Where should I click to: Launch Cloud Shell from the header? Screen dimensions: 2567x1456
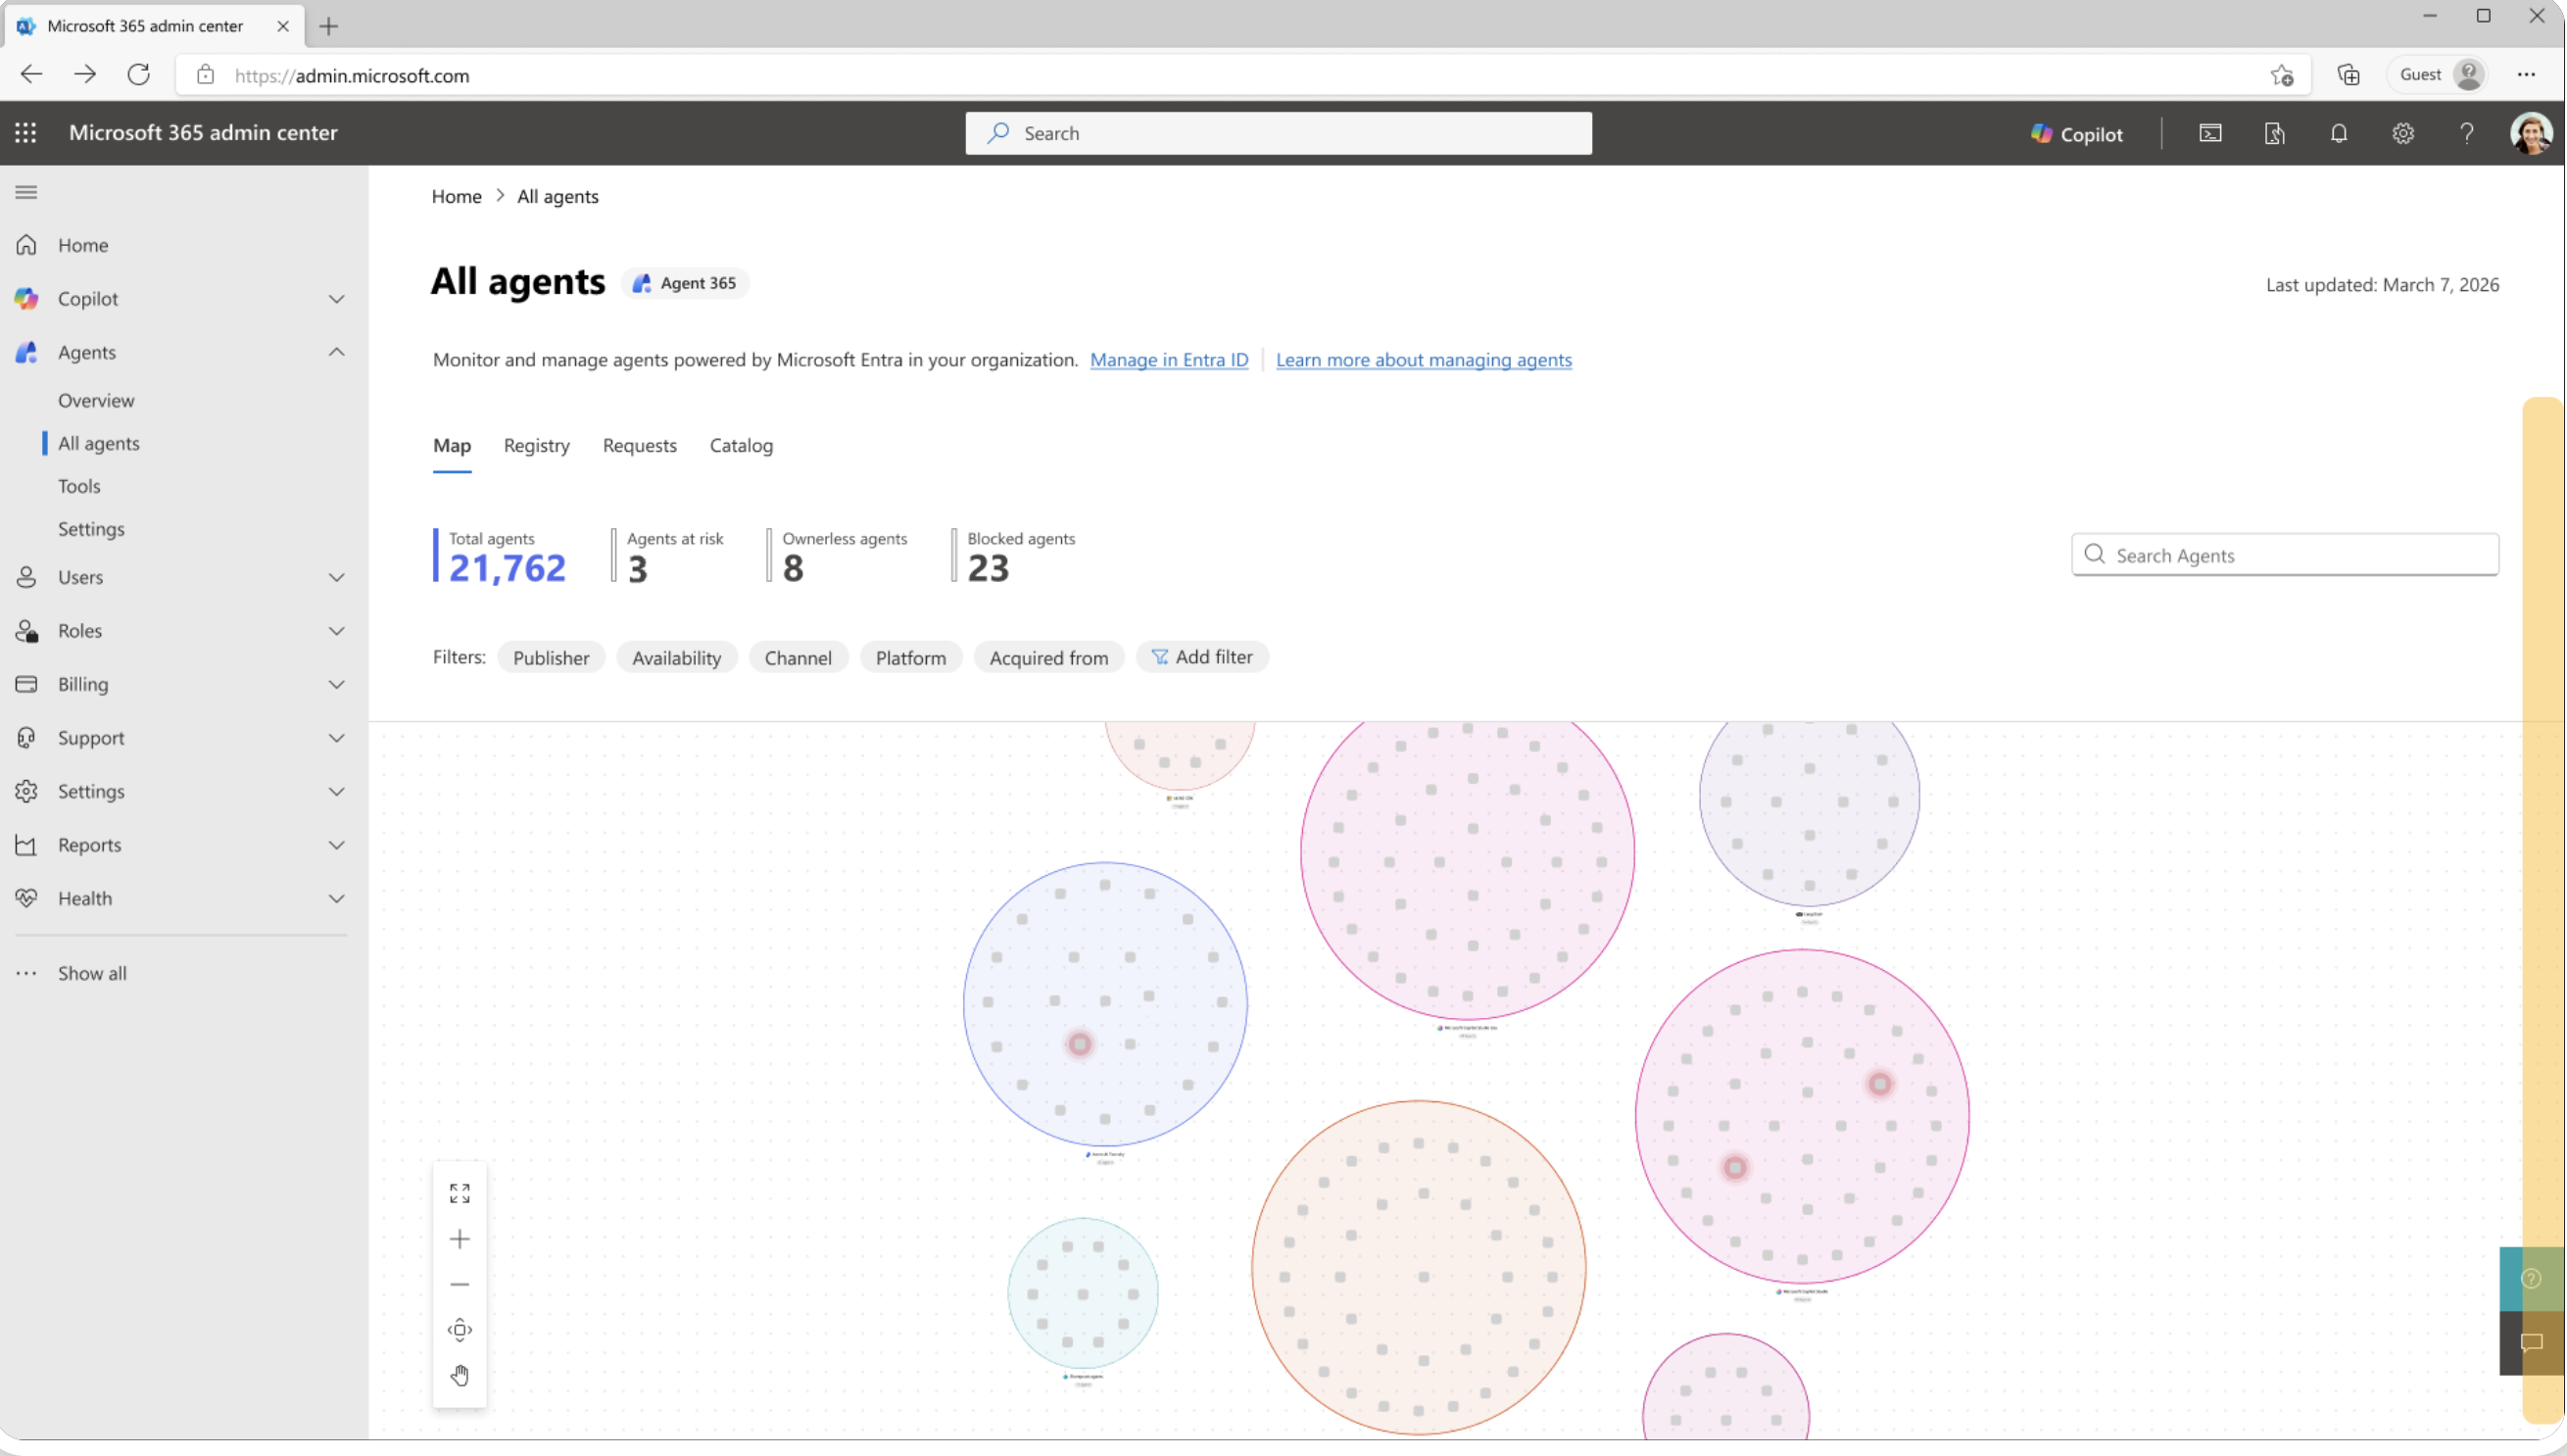[x=2211, y=133]
